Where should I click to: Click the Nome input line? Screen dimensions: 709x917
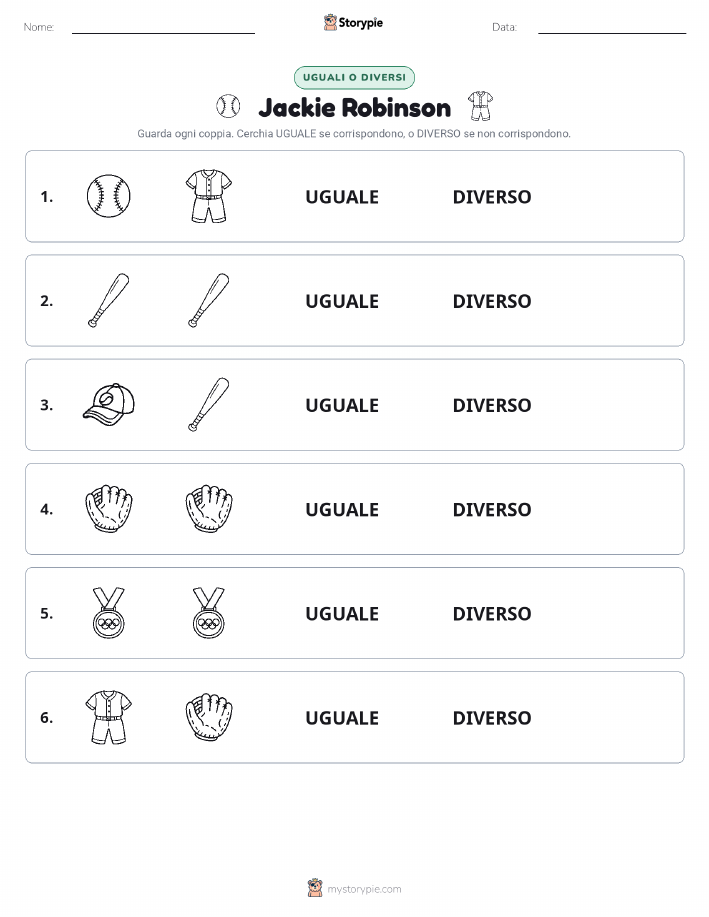click(x=163, y=28)
